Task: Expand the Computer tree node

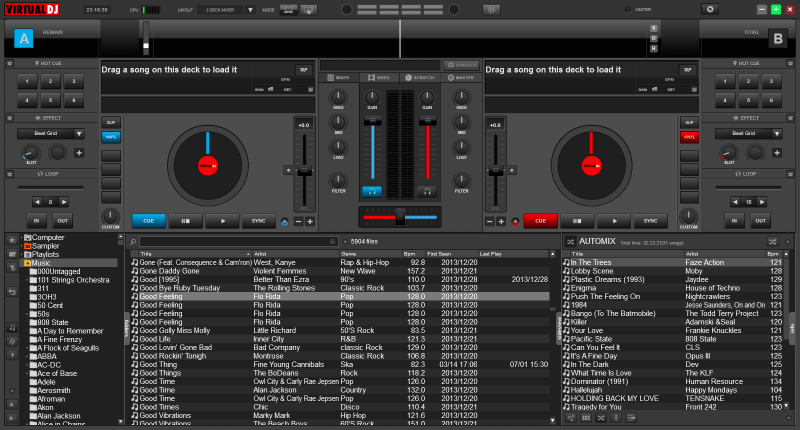Action: [x=22, y=238]
